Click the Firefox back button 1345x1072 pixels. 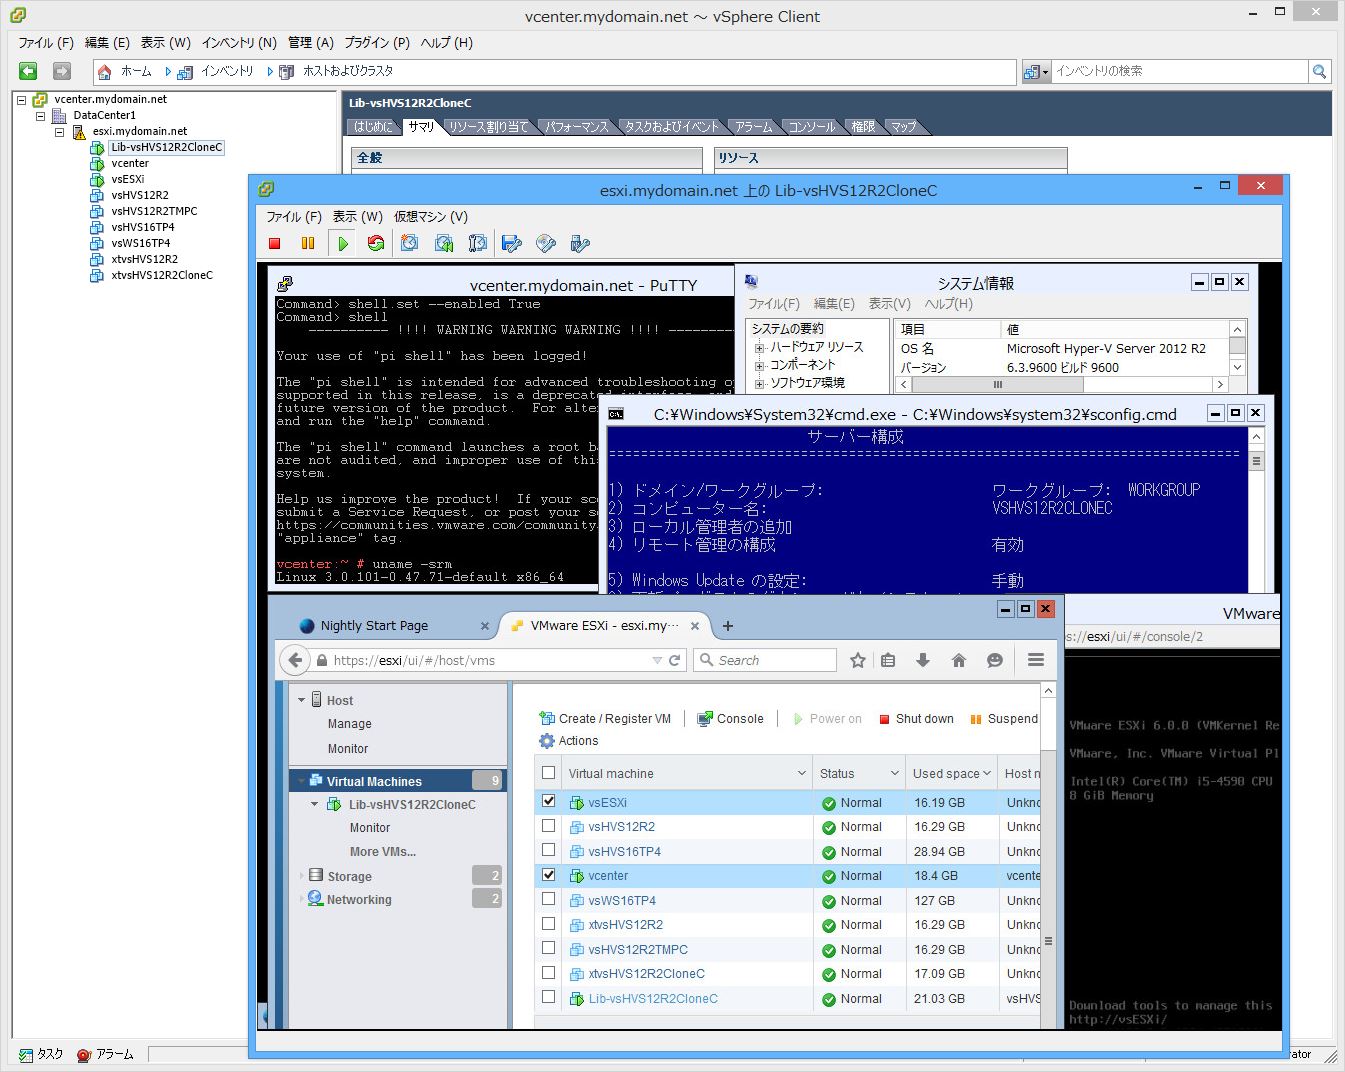click(294, 660)
